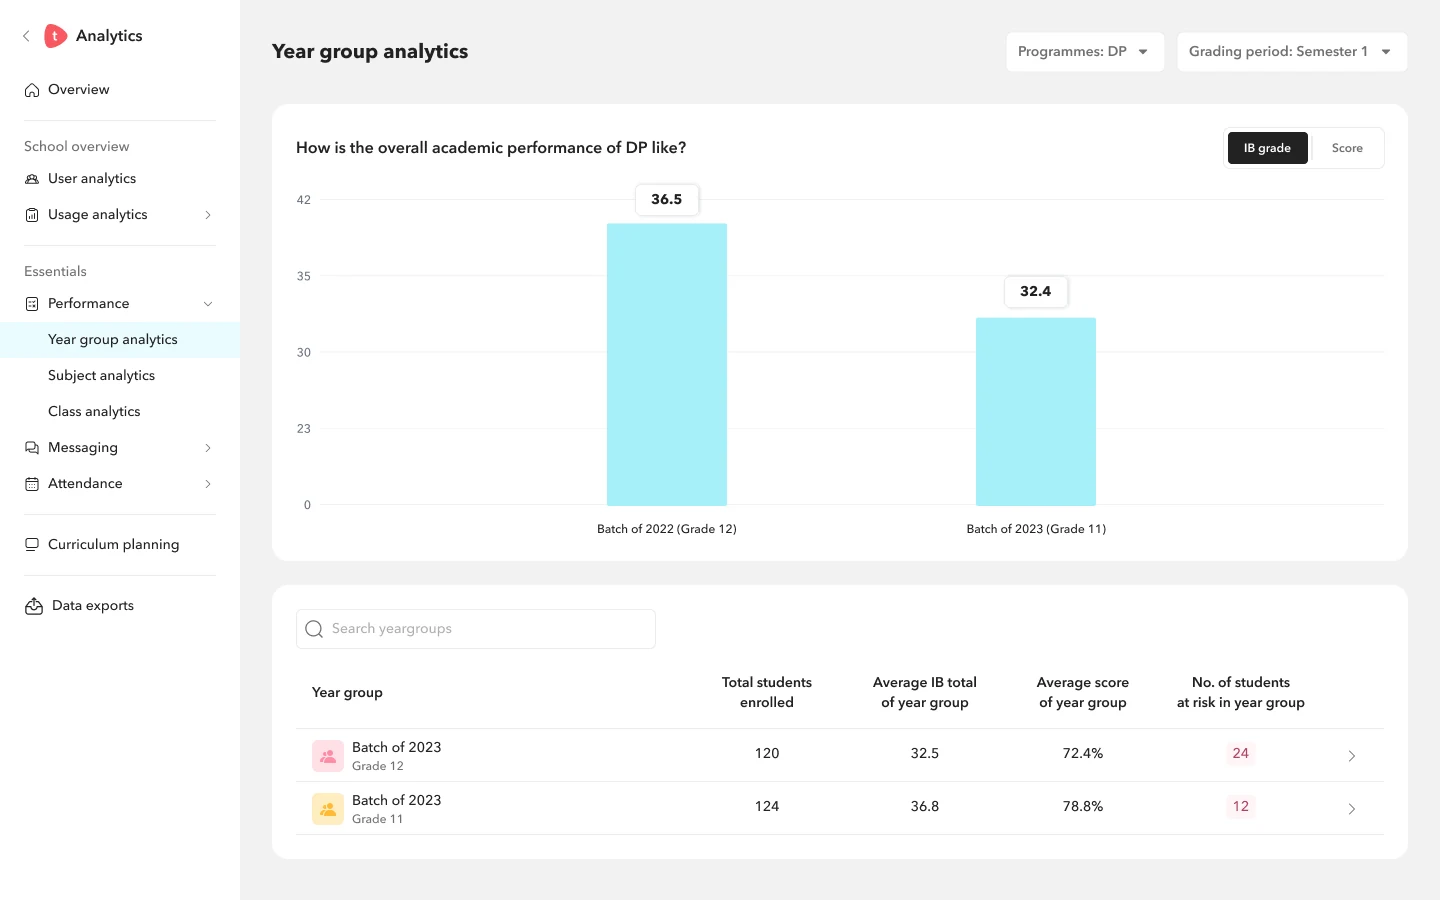Click the Batch of 2022 chart bar
Image resolution: width=1440 pixels, height=900 pixels.
pos(667,364)
